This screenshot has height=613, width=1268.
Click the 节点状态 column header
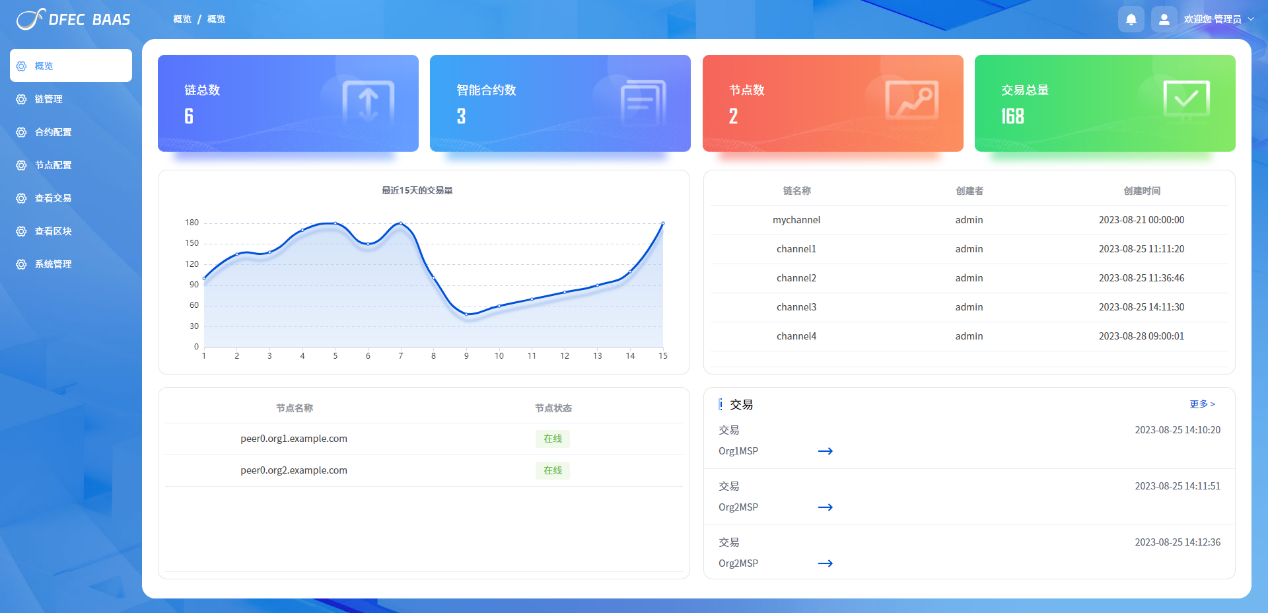(553, 408)
